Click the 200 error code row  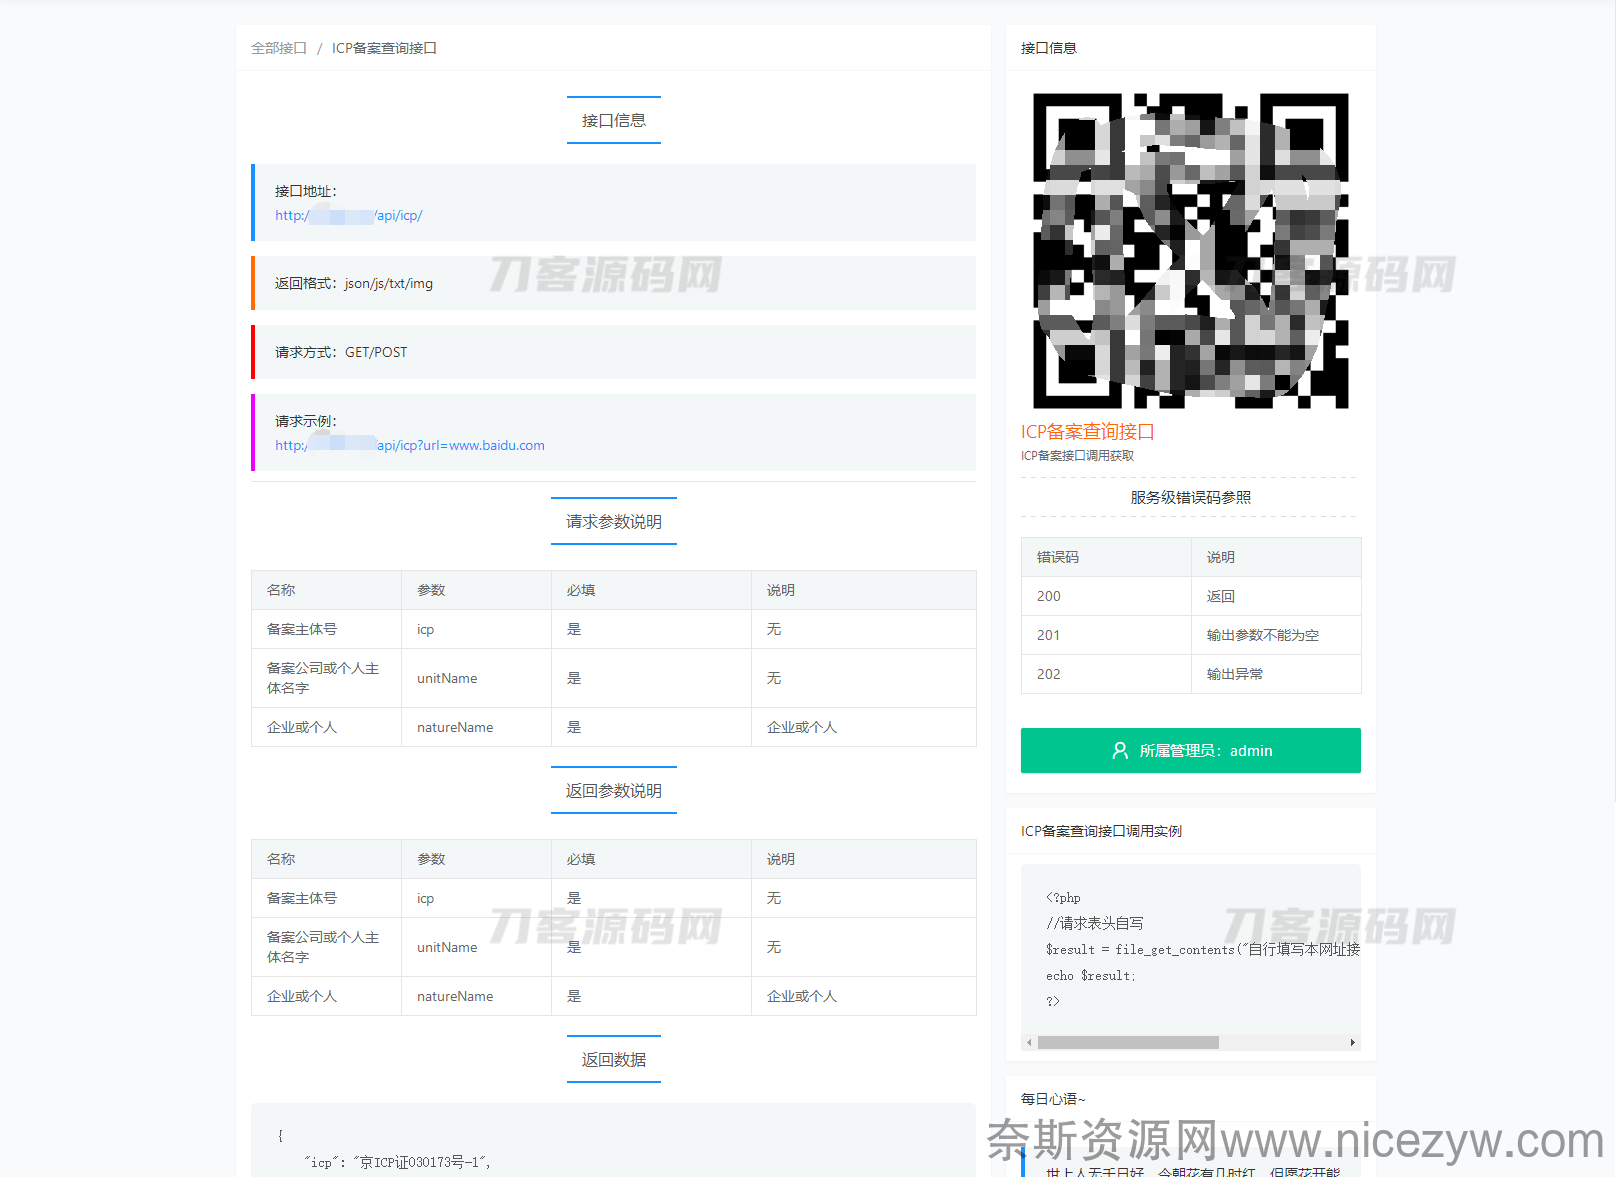click(1190, 596)
